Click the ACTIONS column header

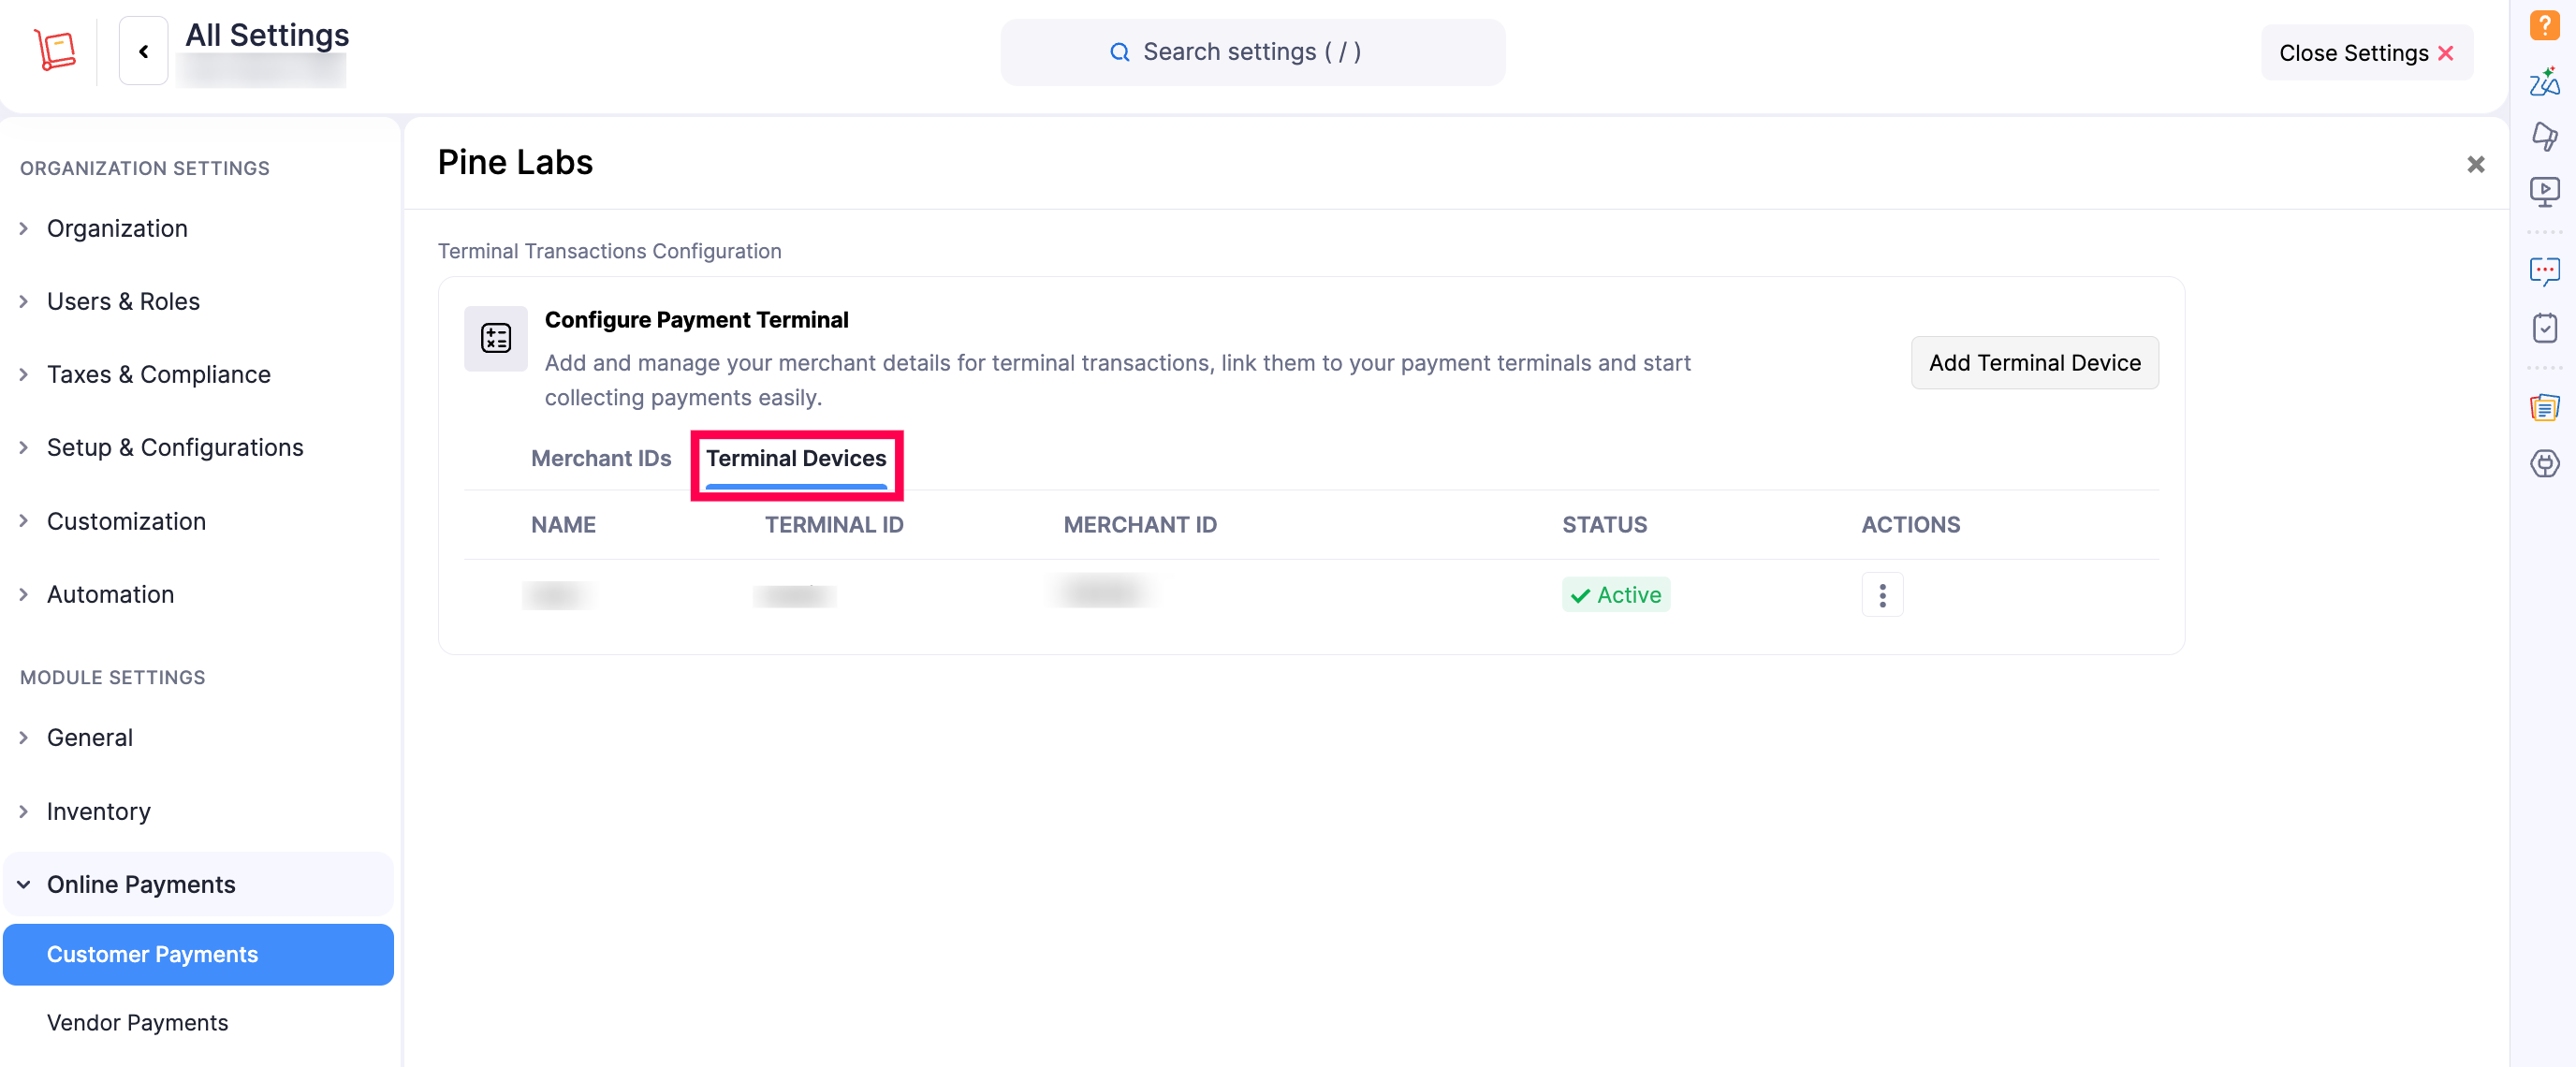pyautogui.click(x=1910, y=525)
